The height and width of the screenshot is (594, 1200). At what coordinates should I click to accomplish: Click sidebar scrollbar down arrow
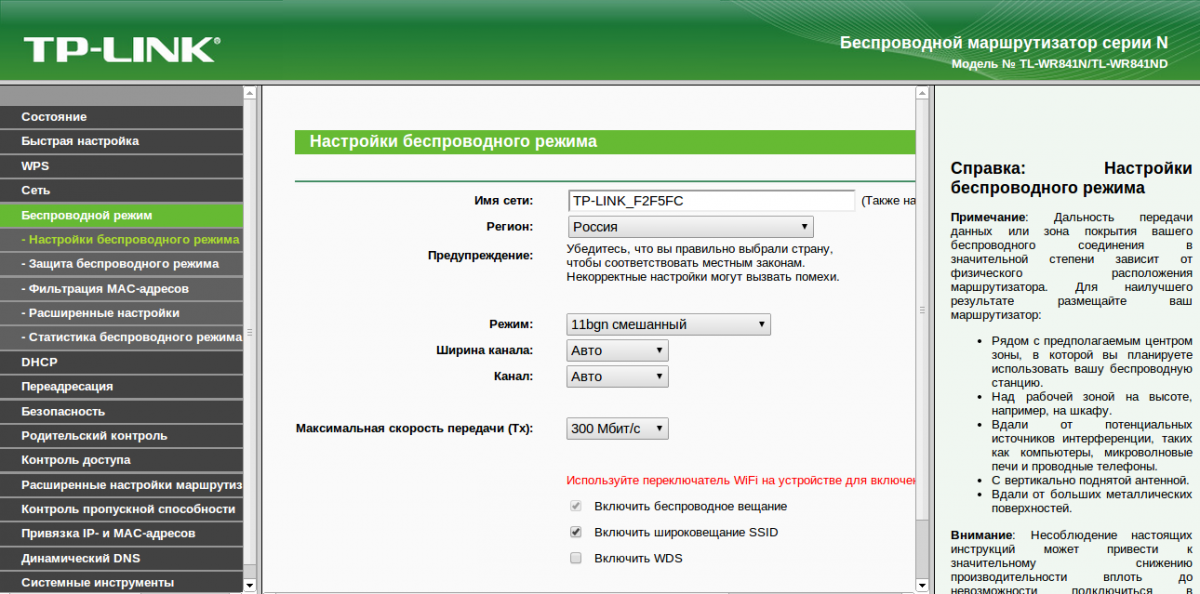[x=250, y=586]
